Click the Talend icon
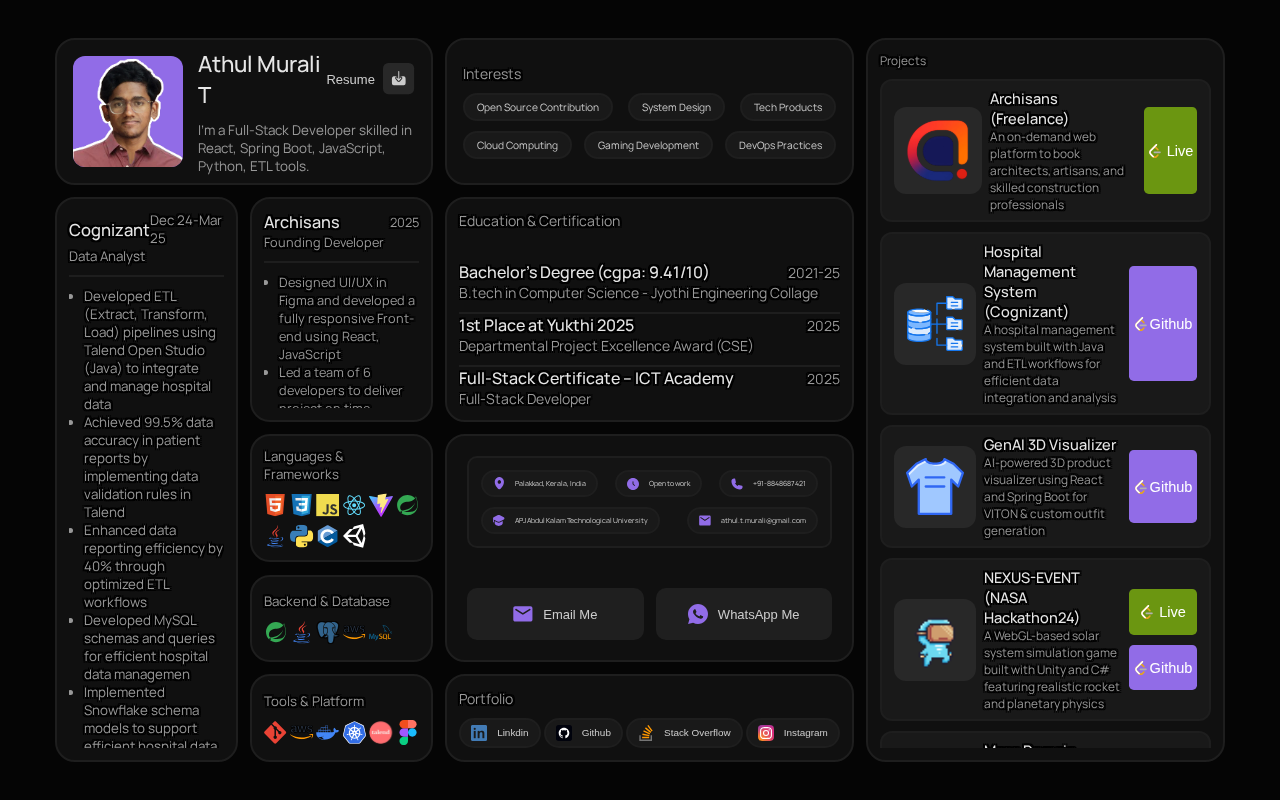 pos(380,733)
